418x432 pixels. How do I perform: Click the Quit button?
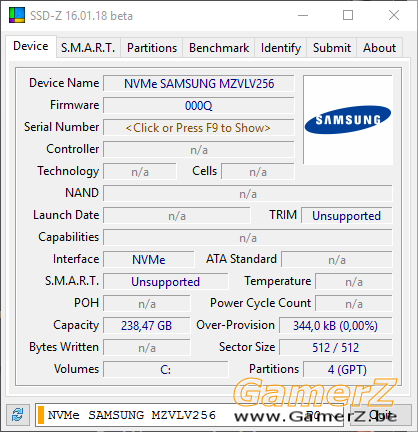(380, 415)
